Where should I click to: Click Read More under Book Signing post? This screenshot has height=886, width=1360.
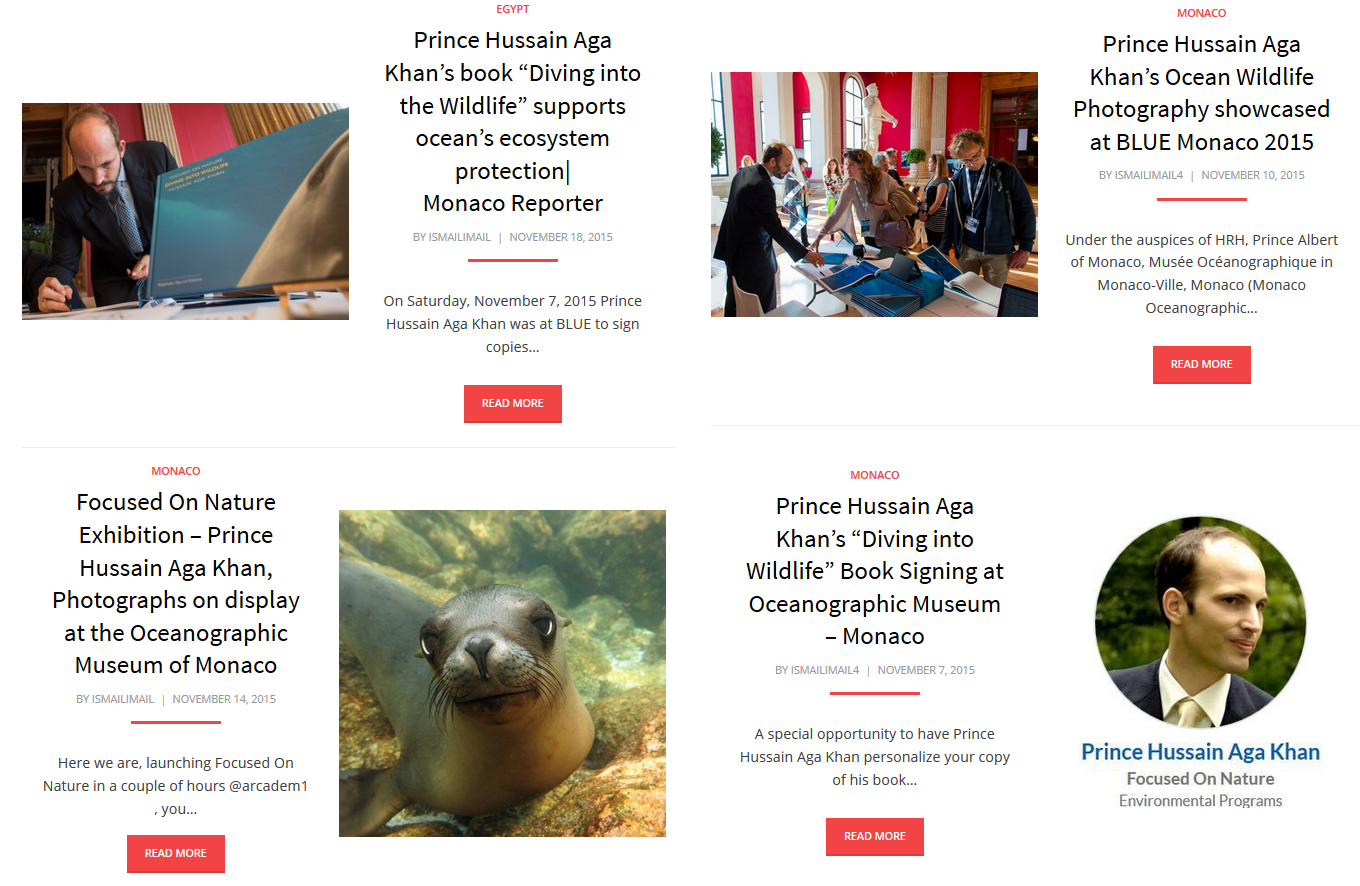[x=874, y=836]
